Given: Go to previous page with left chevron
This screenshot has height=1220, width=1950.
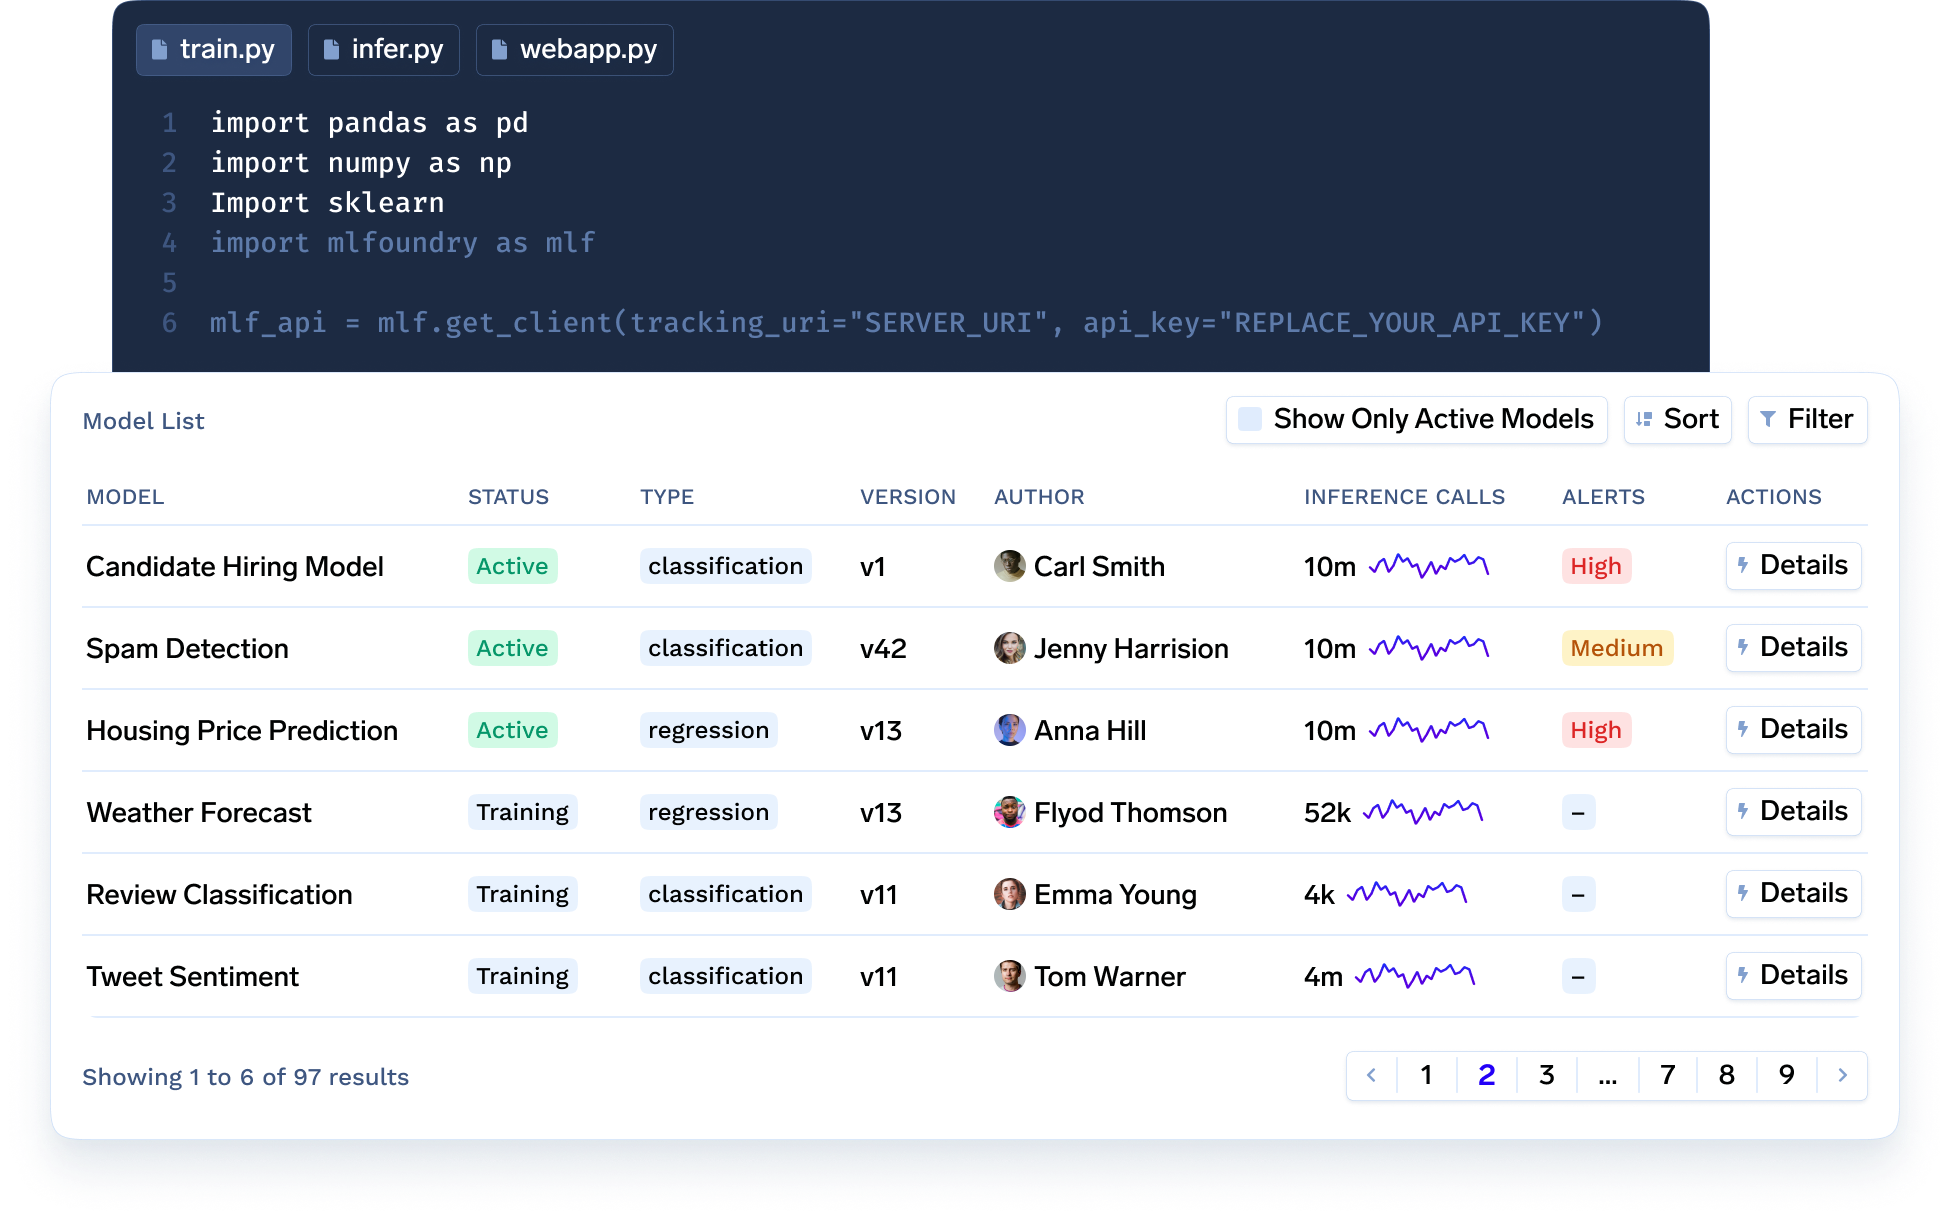Looking at the screenshot, I should point(1371,1075).
